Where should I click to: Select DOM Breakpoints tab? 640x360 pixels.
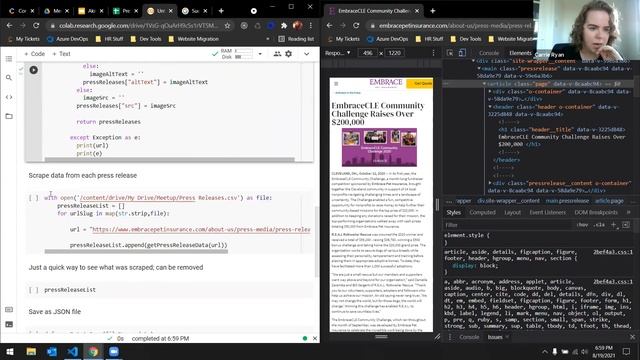coord(596,212)
